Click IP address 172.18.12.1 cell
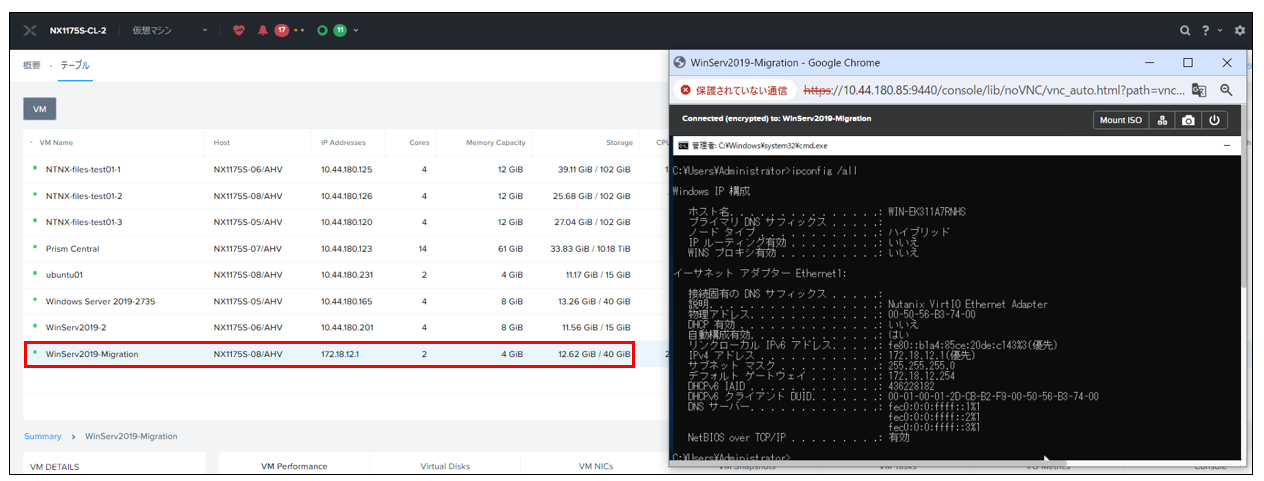The width and height of the screenshot is (1264, 481). (x=340, y=354)
